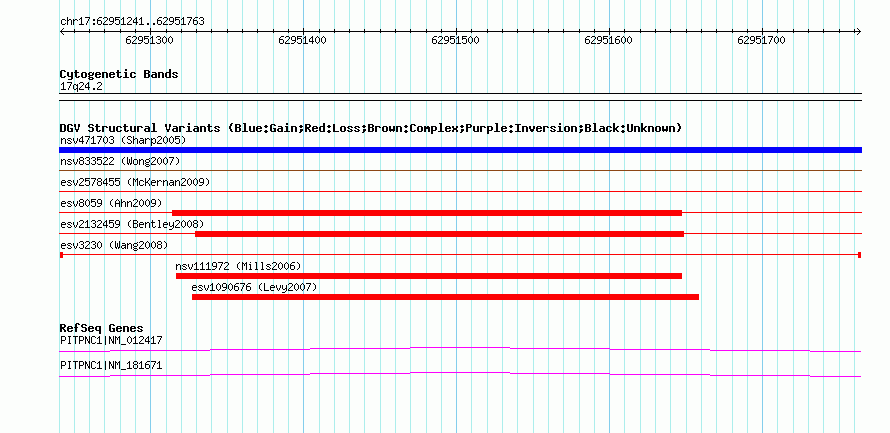
Task: Click the PITPNC1|NM_181671 gene label
Action: pyautogui.click(x=111, y=365)
